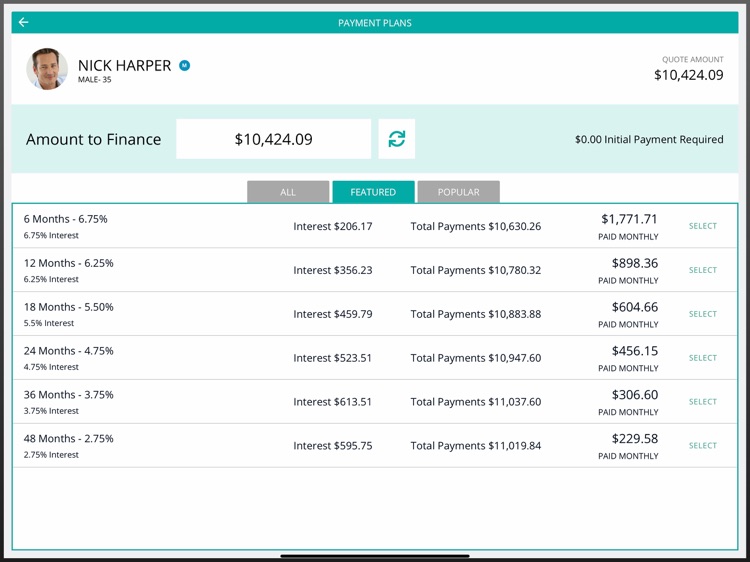Click Interest $206.17
The height and width of the screenshot is (562, 750).
pyautogui.click(x=332, y=226)
